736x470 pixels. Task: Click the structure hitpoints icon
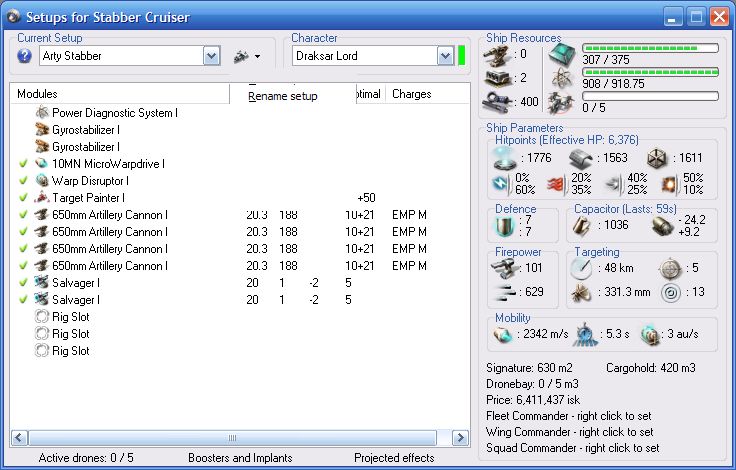(x=658, y=159)
